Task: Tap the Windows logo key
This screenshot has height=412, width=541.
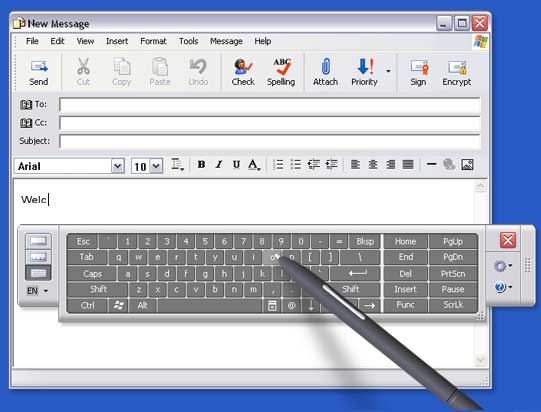Action: (x=118, y=305)
